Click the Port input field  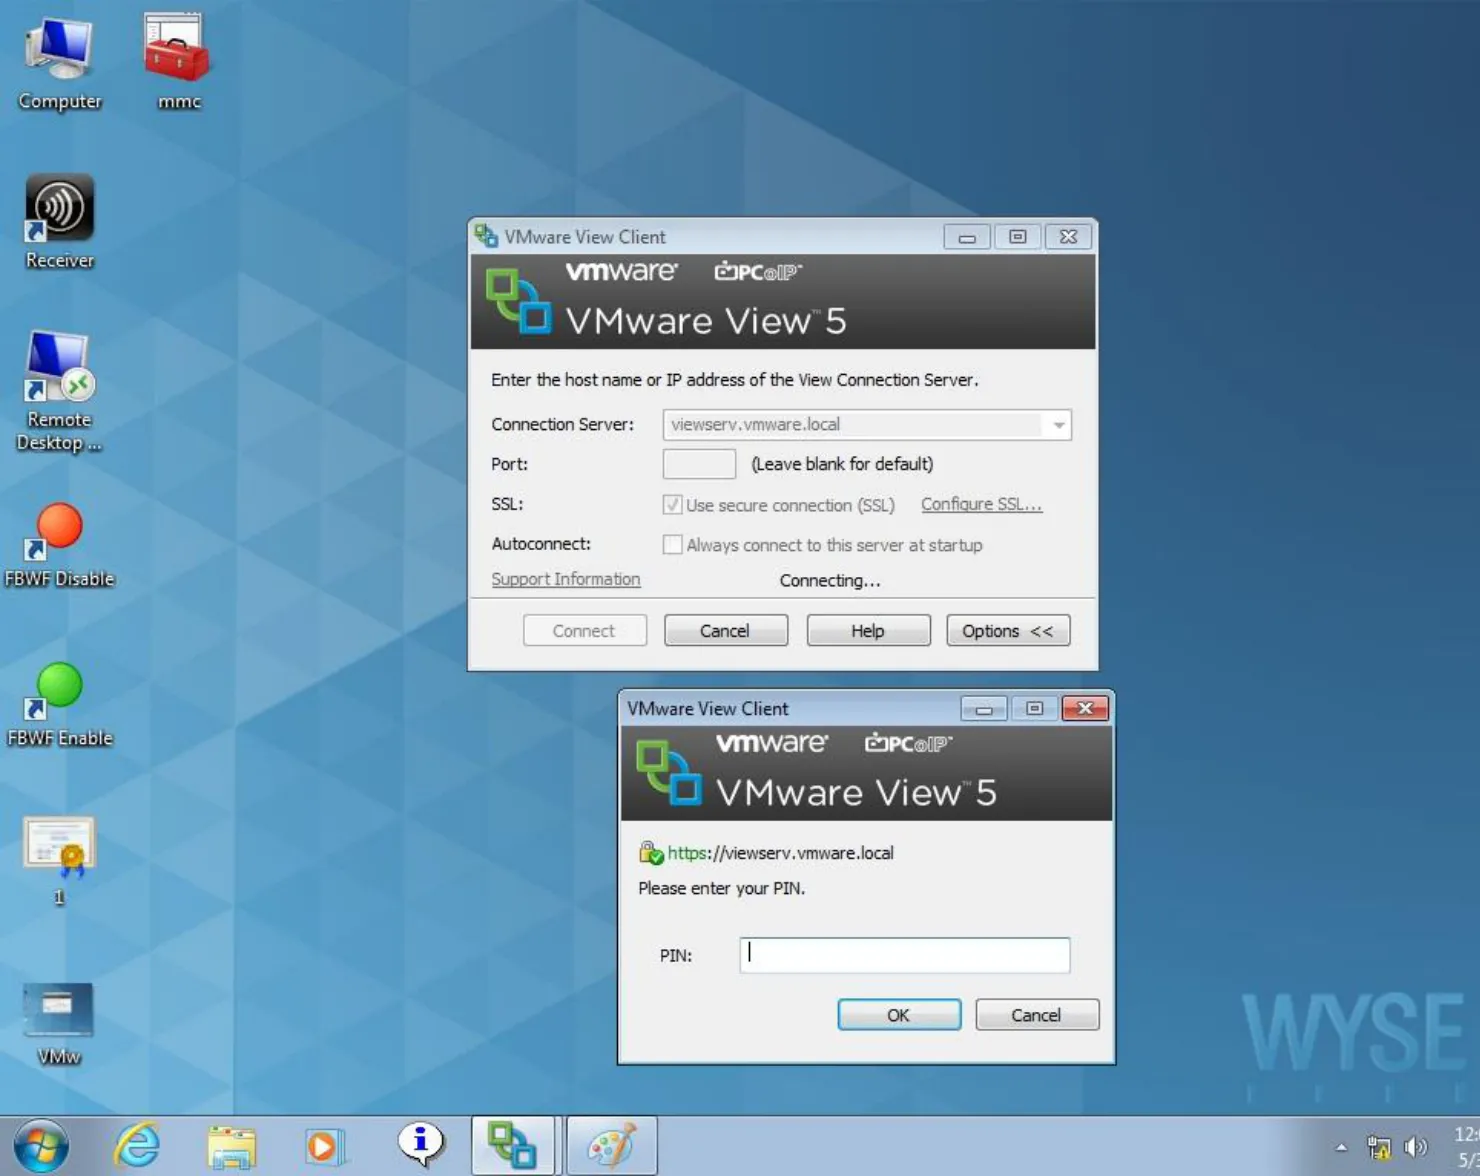pos(699,464)
